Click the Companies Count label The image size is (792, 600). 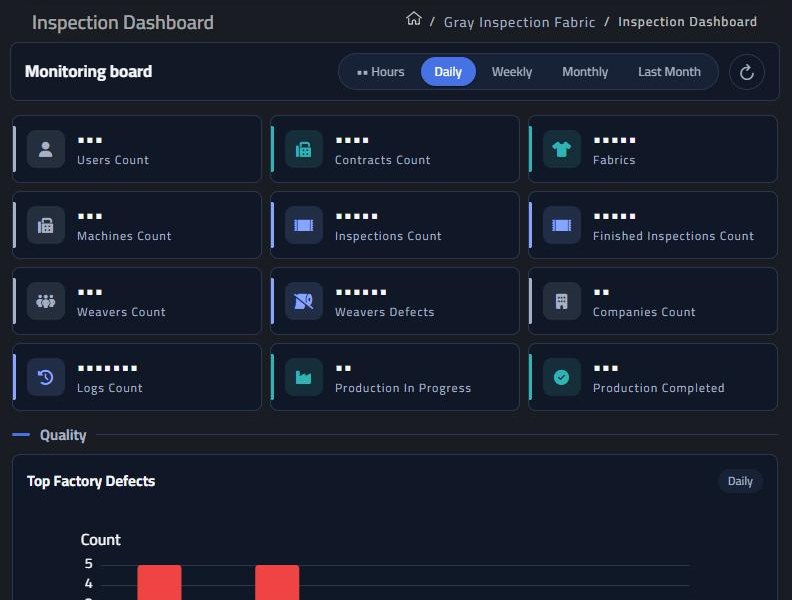pos(644,312)
